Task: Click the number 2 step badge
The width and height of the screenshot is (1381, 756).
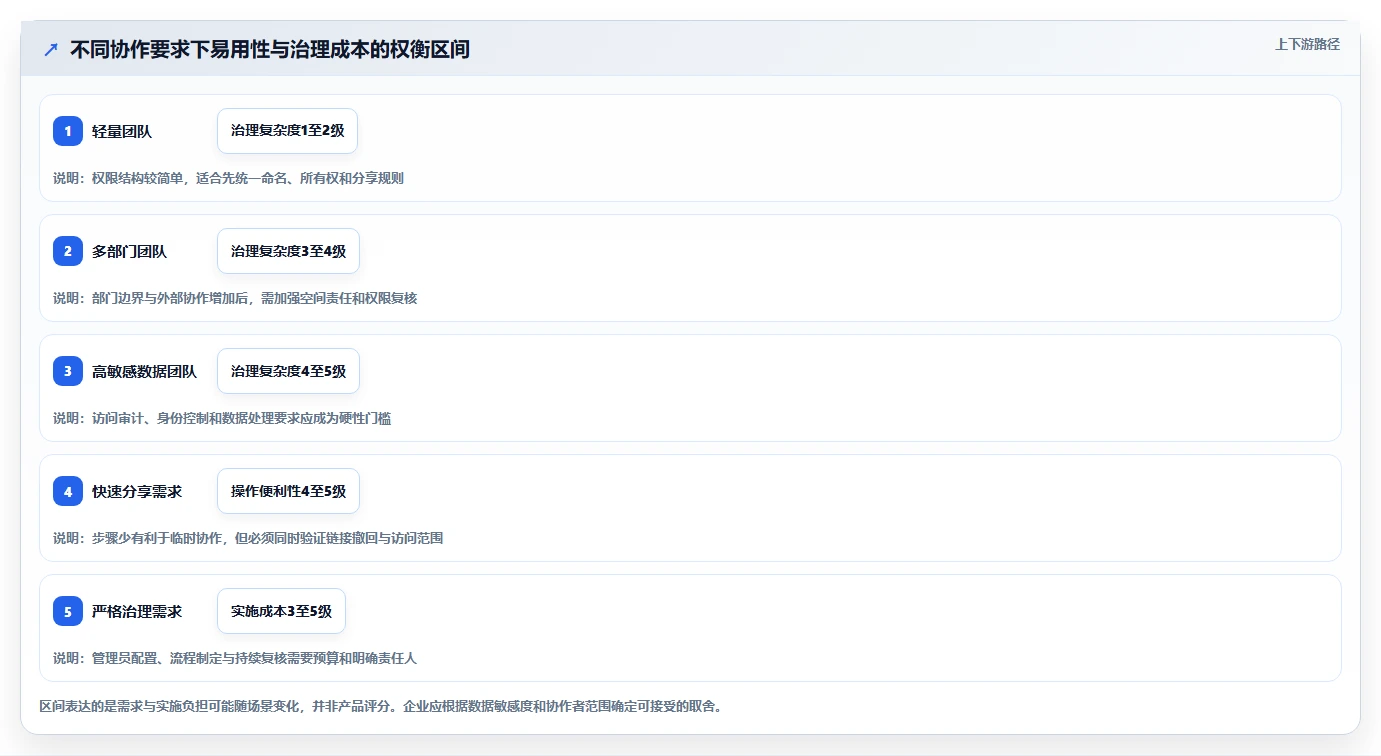Action: point(68,251)
